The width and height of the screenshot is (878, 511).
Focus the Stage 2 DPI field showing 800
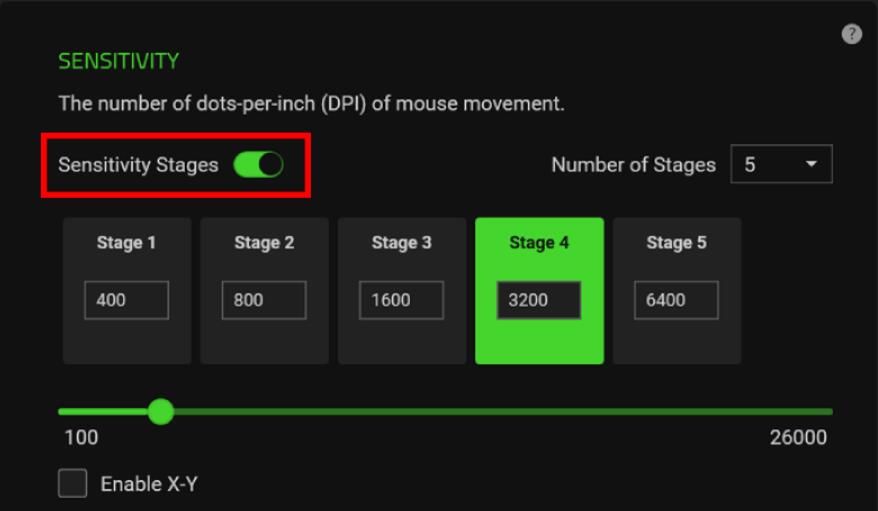tap(264, 300)
